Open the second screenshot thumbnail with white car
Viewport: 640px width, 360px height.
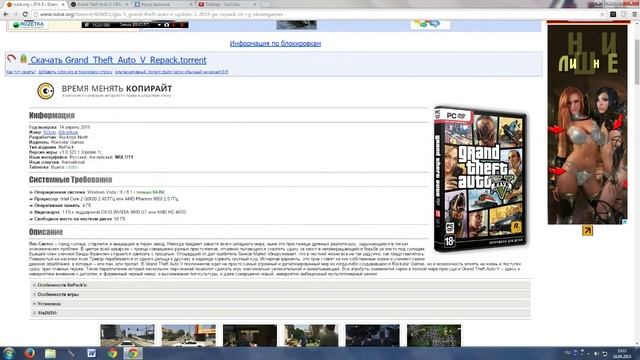(189, 336)
